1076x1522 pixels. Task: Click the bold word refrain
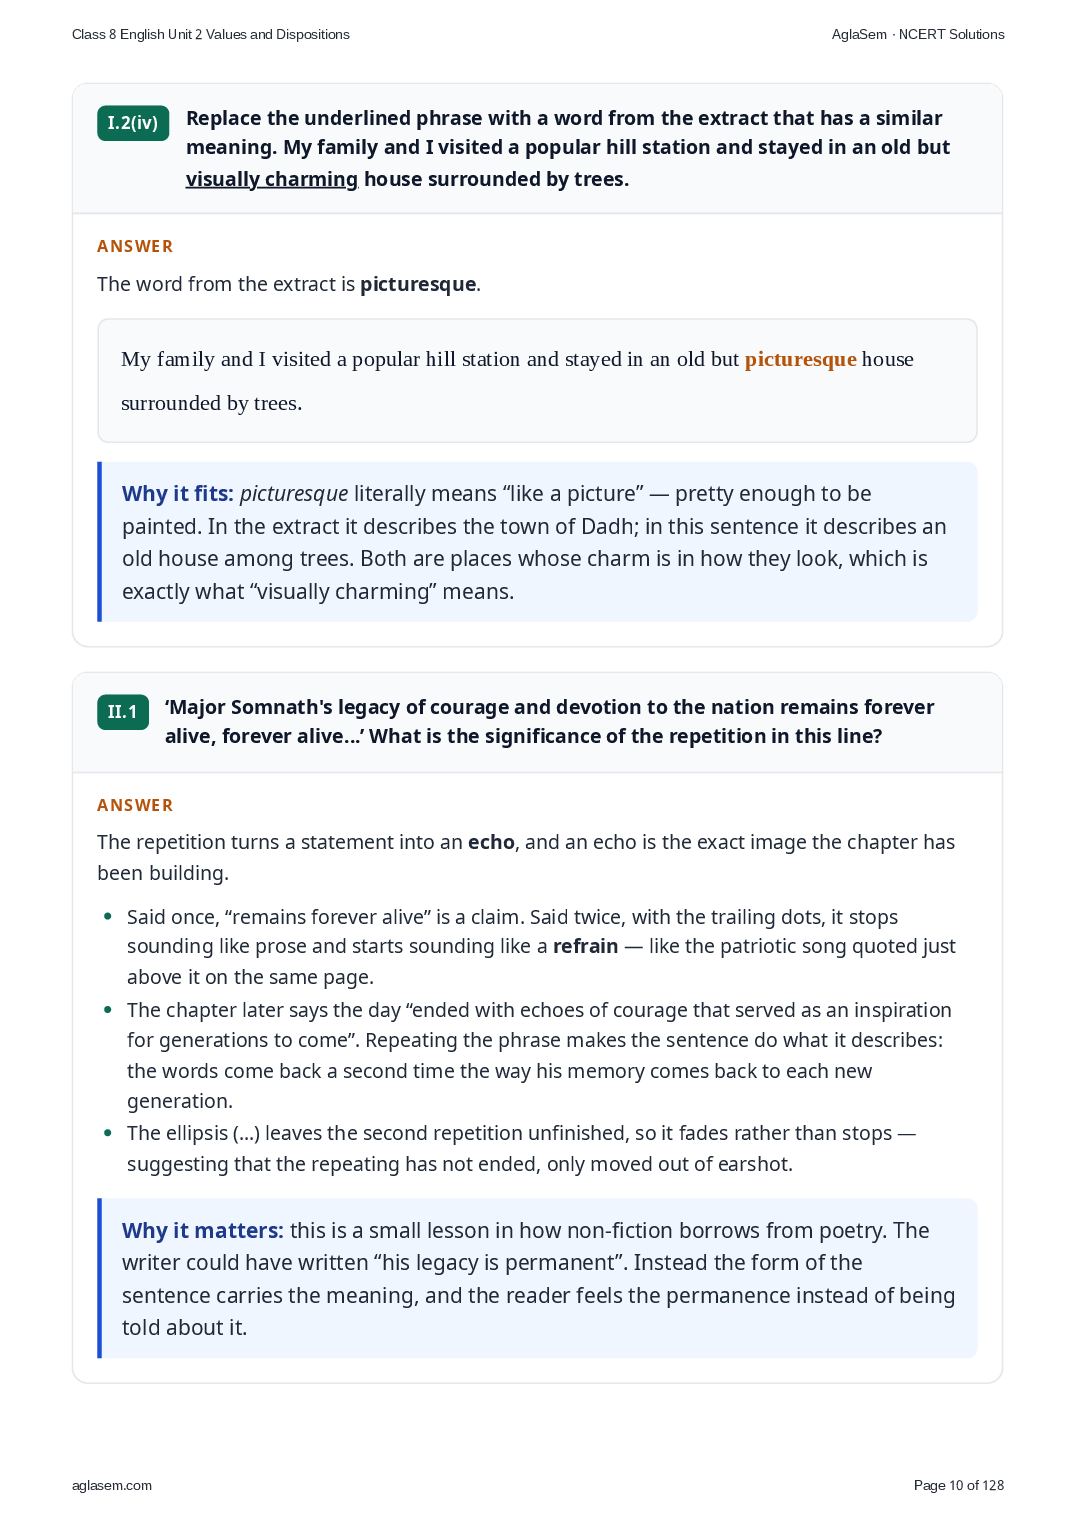(x=585, y=946)
